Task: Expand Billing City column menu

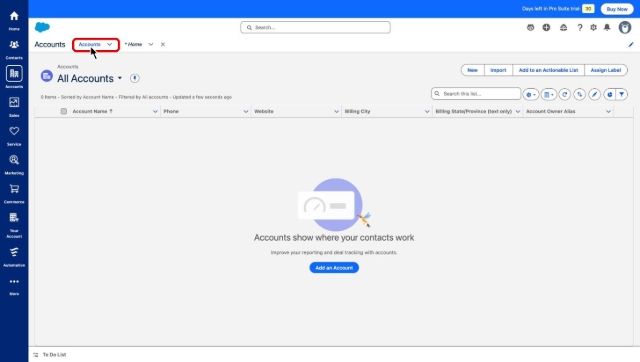Action: 427,111
